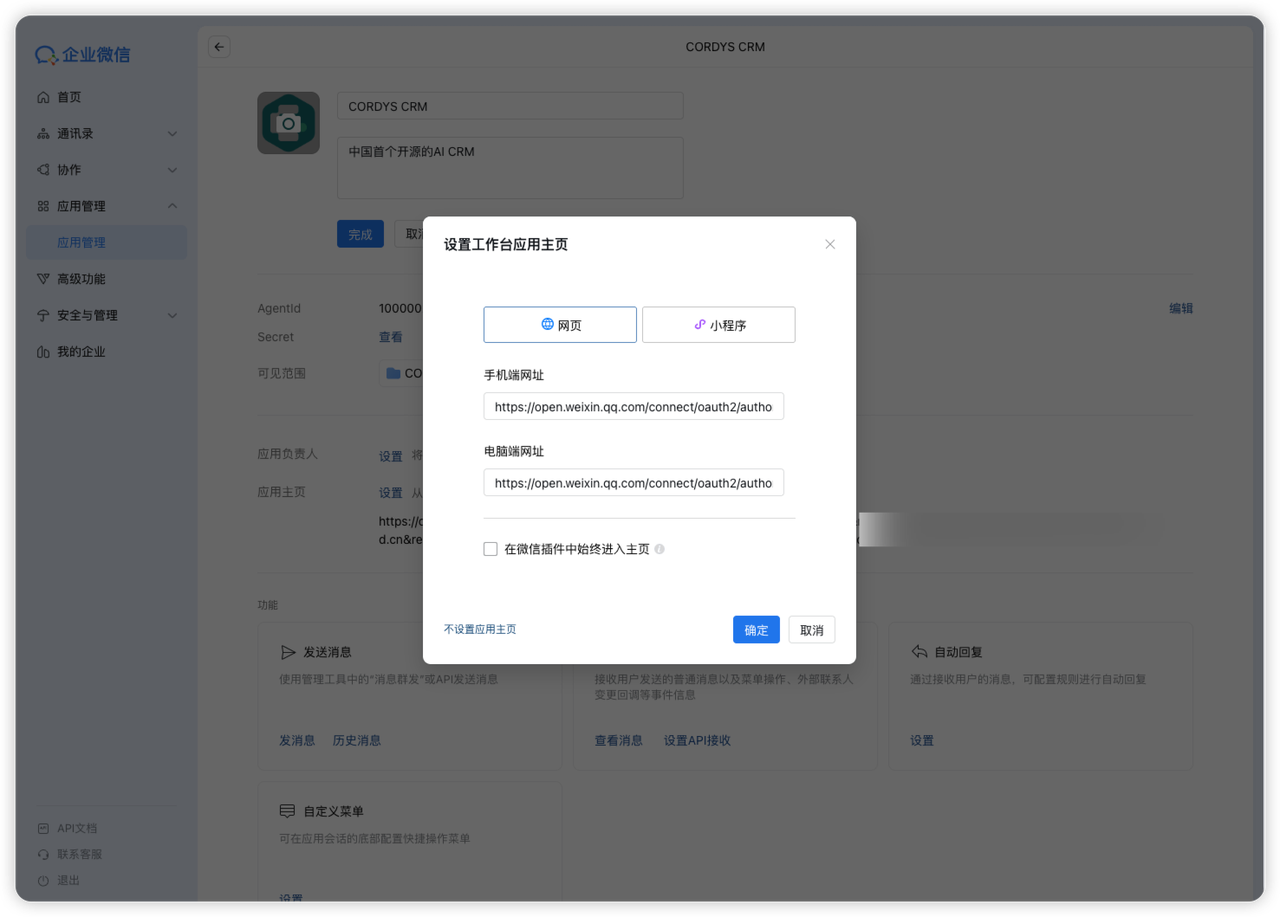Screen dimensions: 1280x917
Task: Click the folder icon in 可见范围
Action: (x=393, y=373)
